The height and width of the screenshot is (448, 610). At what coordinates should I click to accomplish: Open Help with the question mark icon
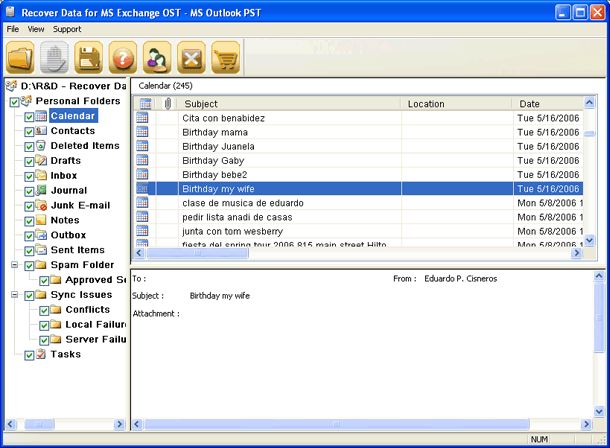(x=123, y=58)
